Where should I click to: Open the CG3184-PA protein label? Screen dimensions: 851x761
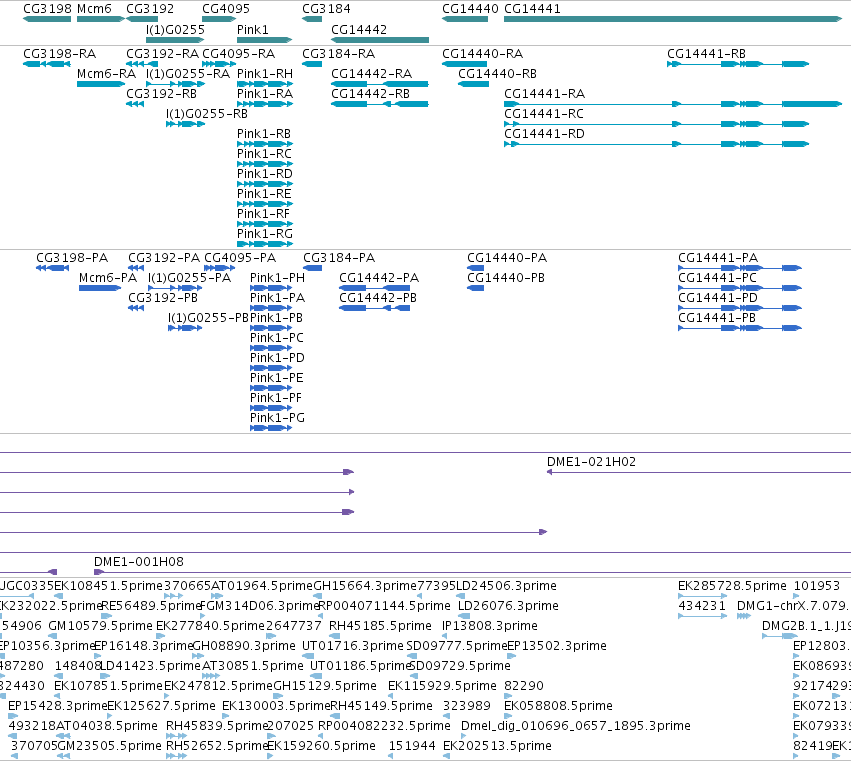[339, 257]
